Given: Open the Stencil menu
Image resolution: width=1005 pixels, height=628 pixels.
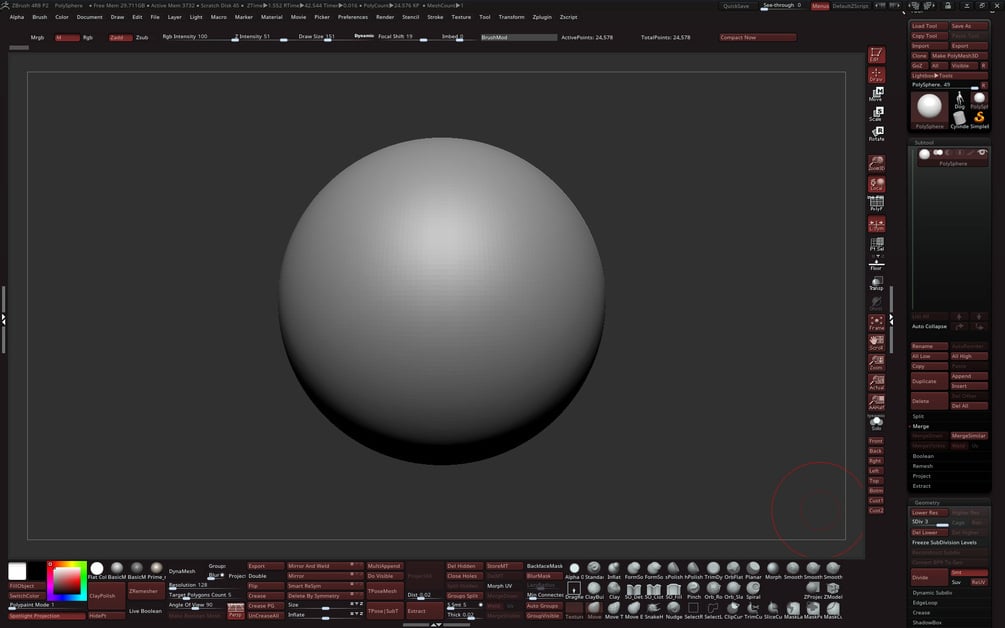Looking at the screenshot, I should click(410, 17).
